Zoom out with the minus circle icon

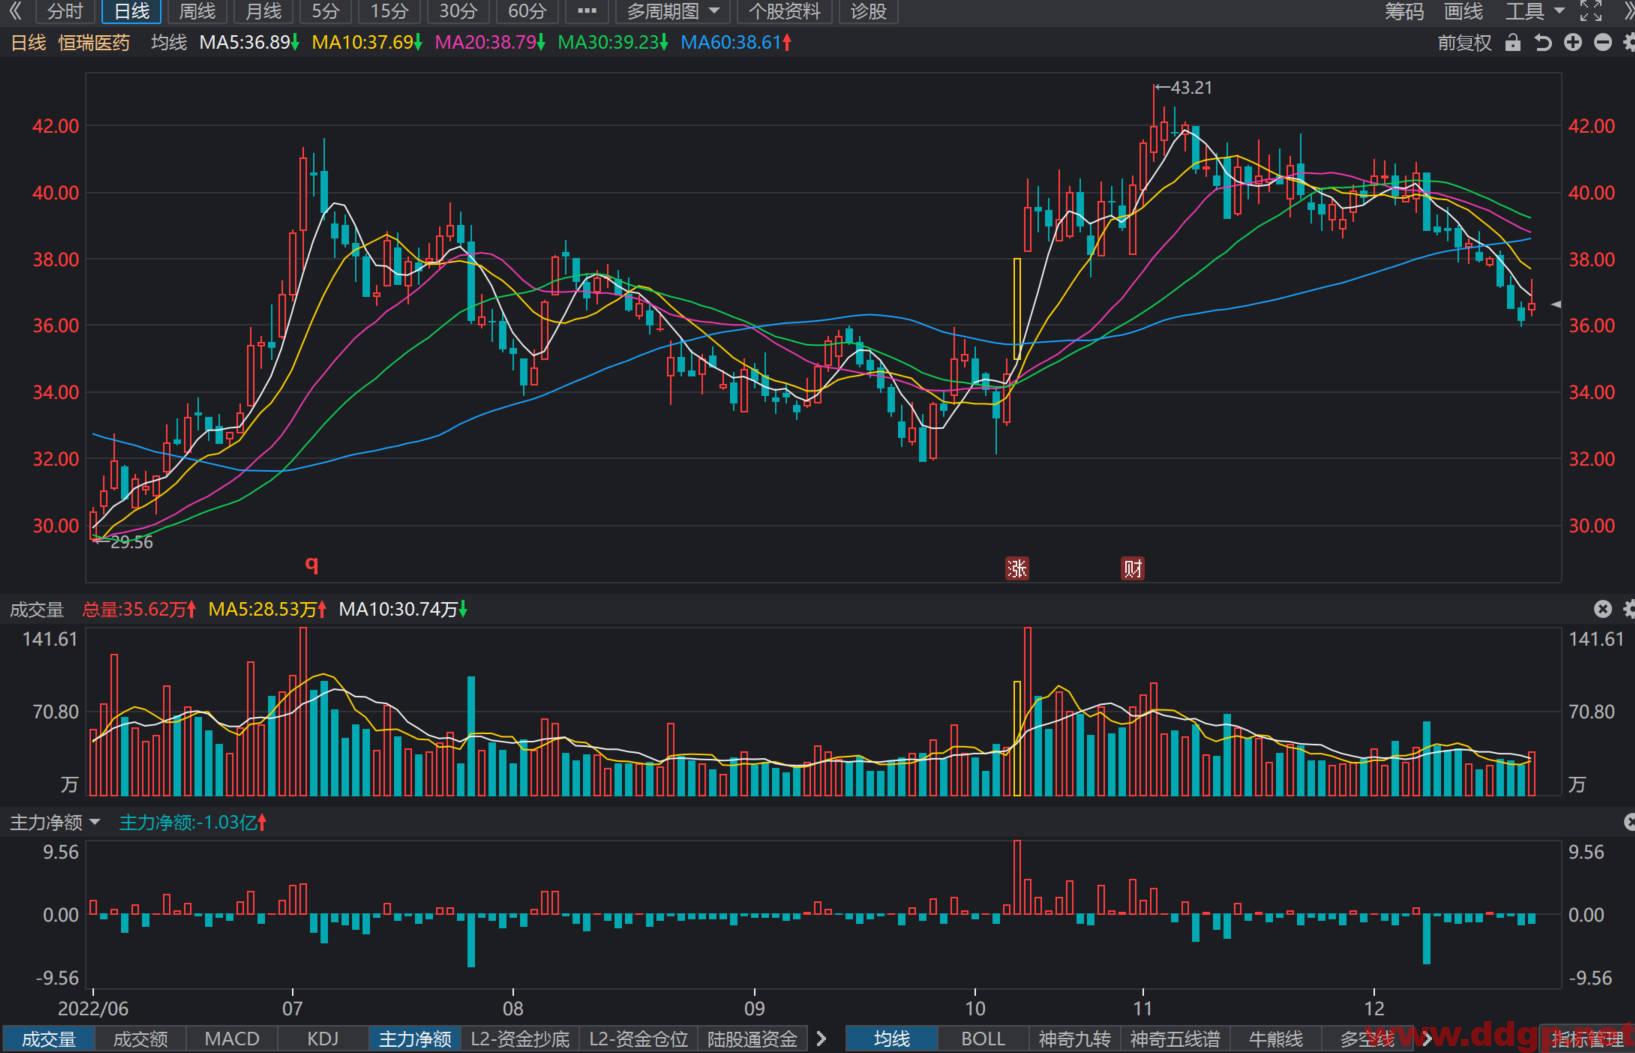pyautogui.click(x=1603, y=42)
